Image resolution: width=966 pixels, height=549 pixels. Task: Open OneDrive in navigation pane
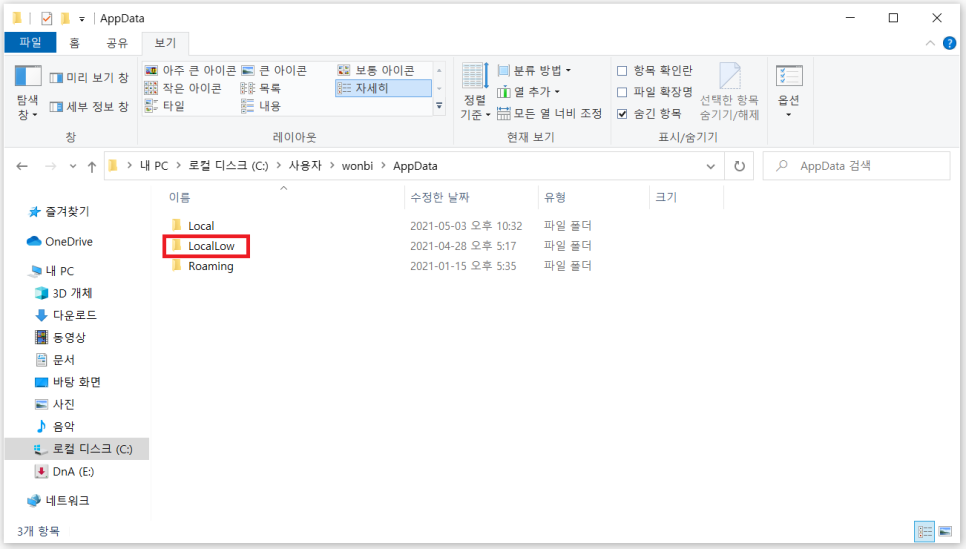pyautogui.click(x=60, y=242)
